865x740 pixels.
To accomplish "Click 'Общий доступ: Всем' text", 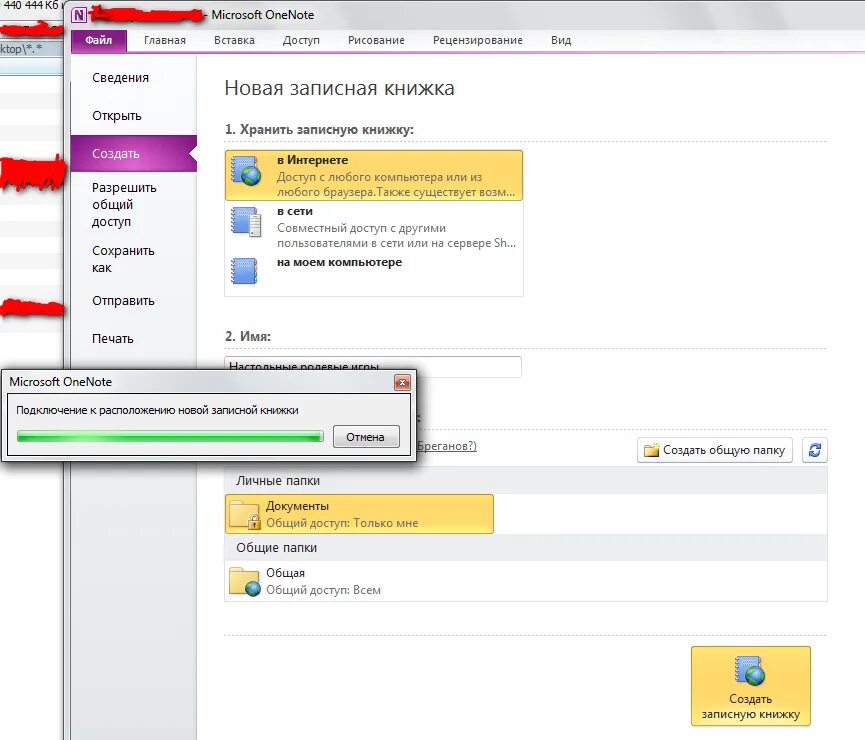I will pos(323,590).
